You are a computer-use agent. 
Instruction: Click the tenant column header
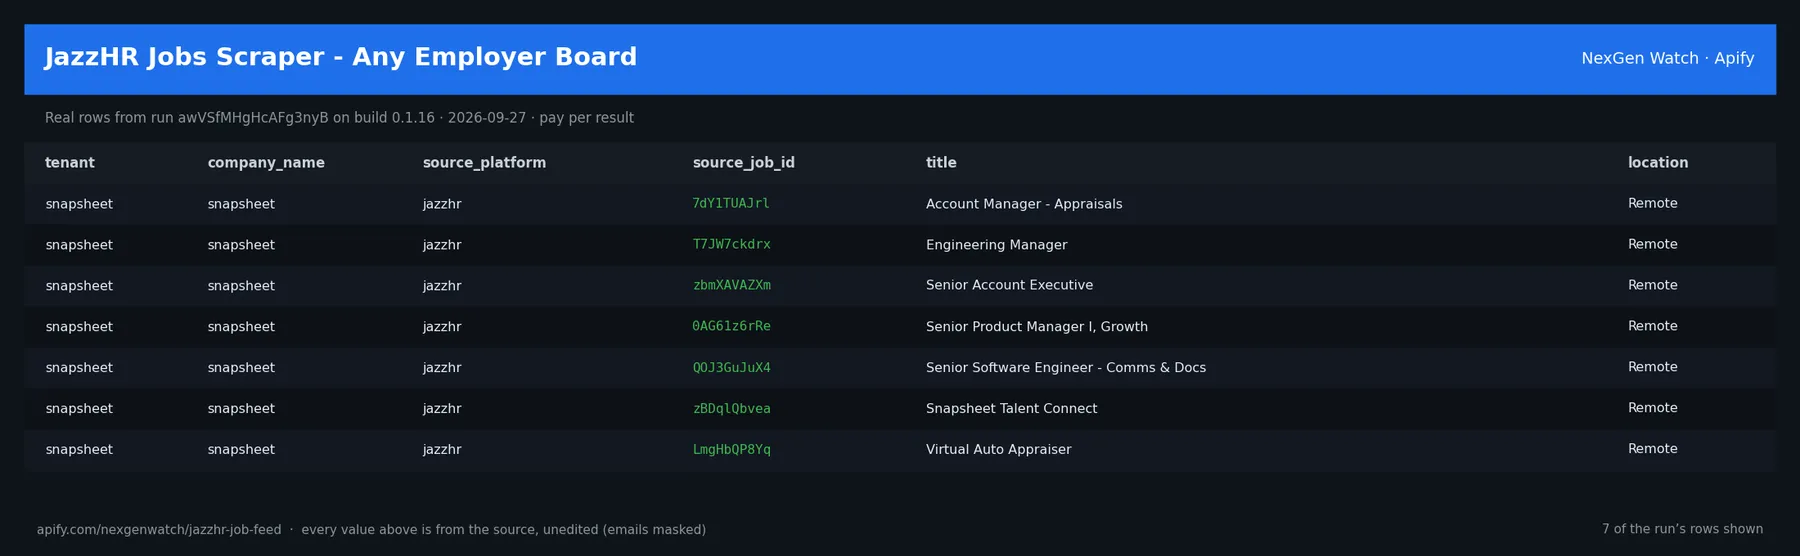click(70, 163)
